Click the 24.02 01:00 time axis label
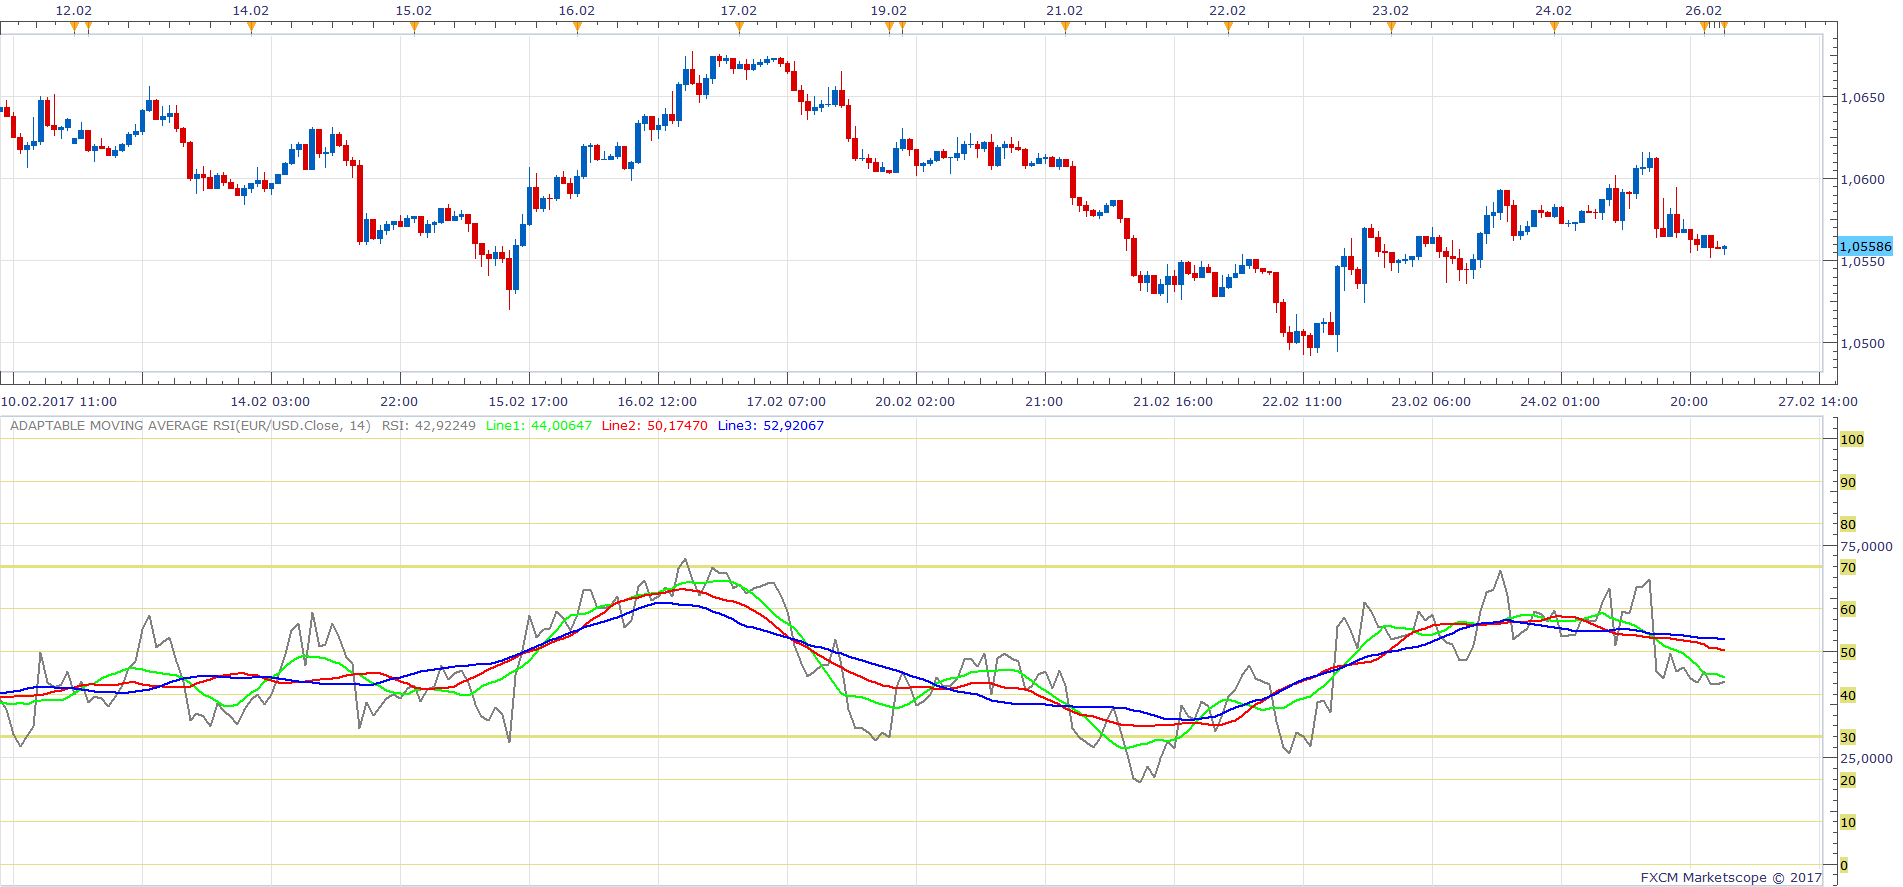 (1560, 402)
